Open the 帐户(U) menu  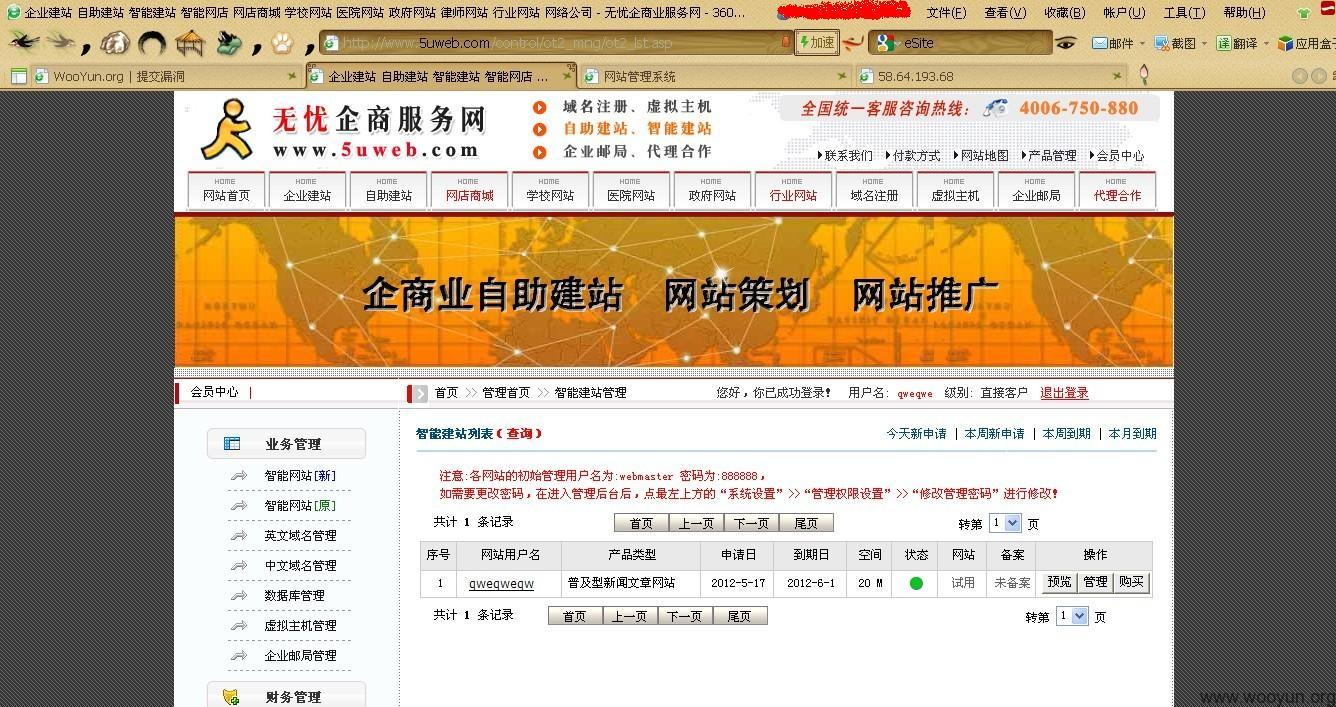1124,13
